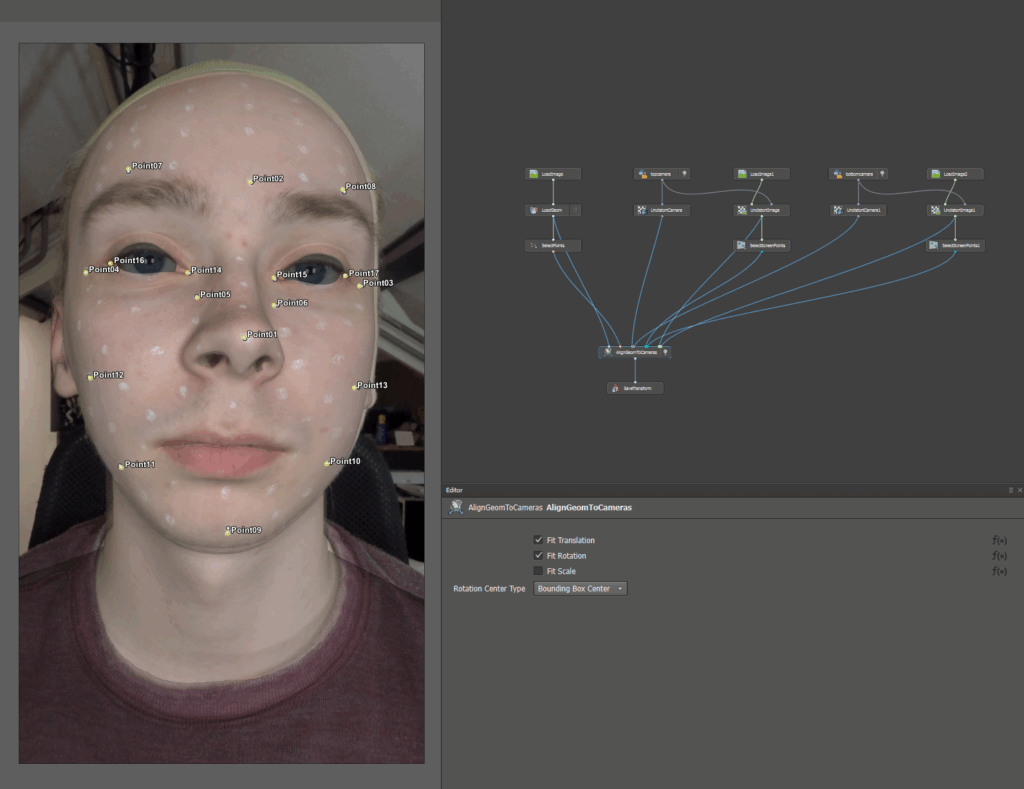
Task: Click the bottomcamera node lightbulb icon
Action: 882,174
